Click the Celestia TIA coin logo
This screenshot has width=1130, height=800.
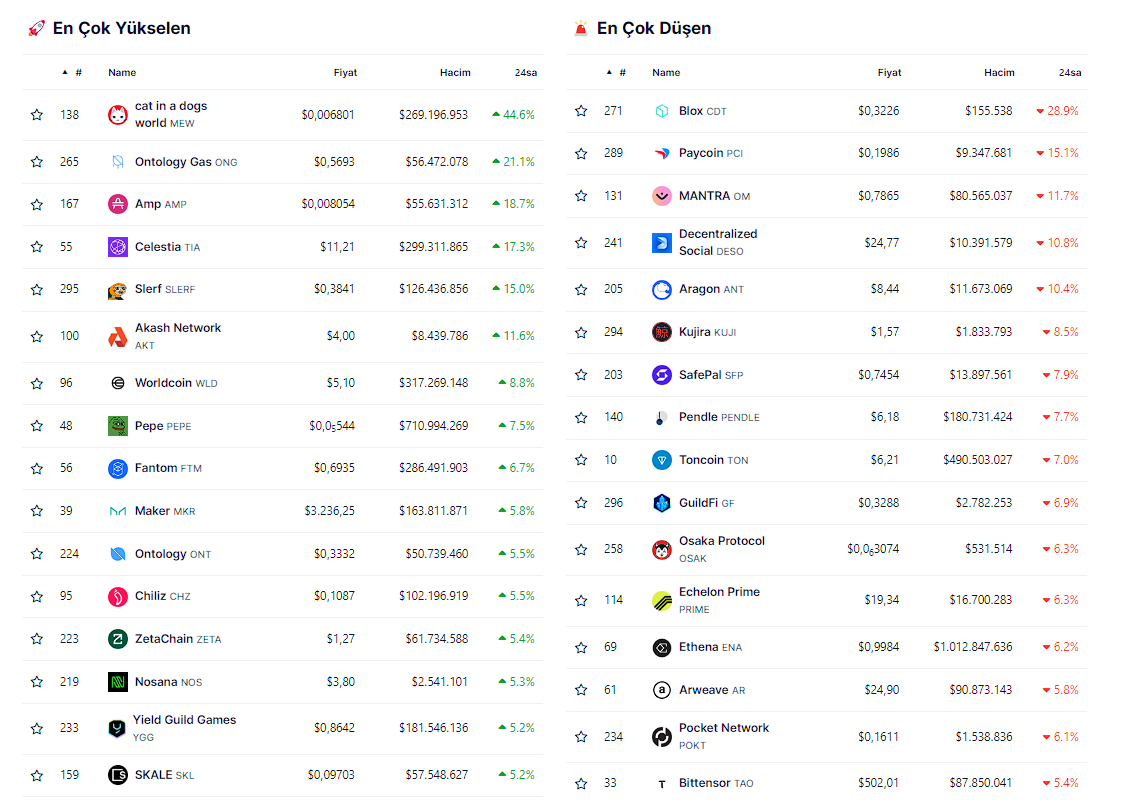118,247
